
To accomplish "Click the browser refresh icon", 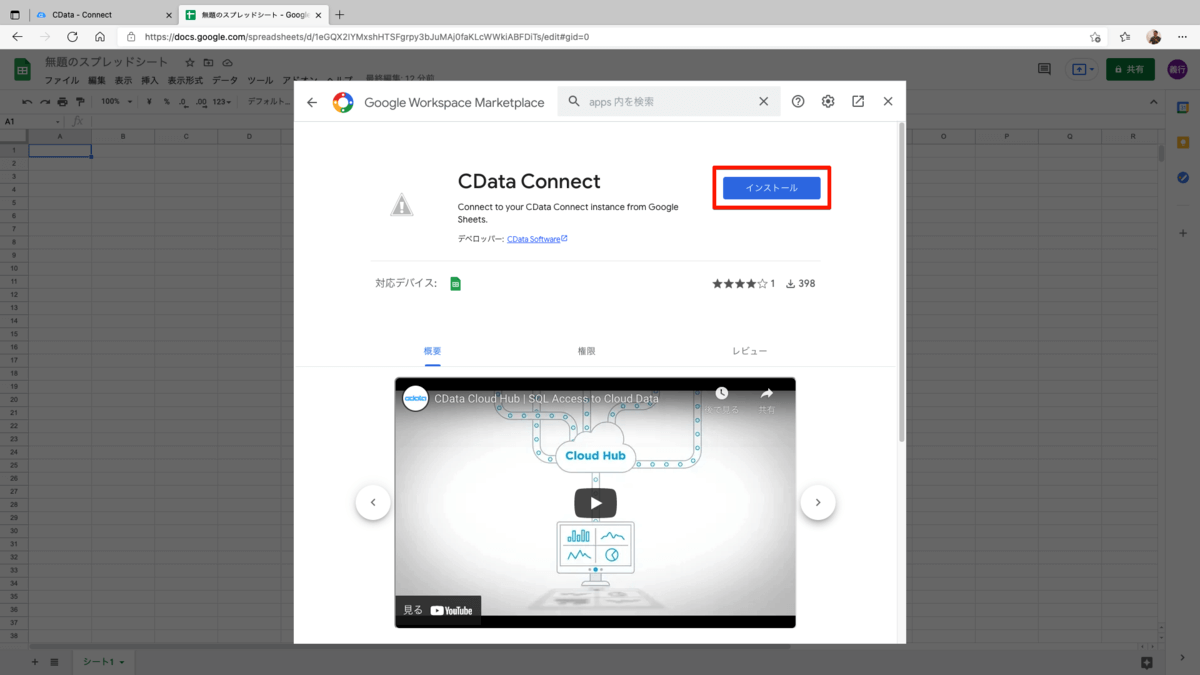I will point(72,37).
